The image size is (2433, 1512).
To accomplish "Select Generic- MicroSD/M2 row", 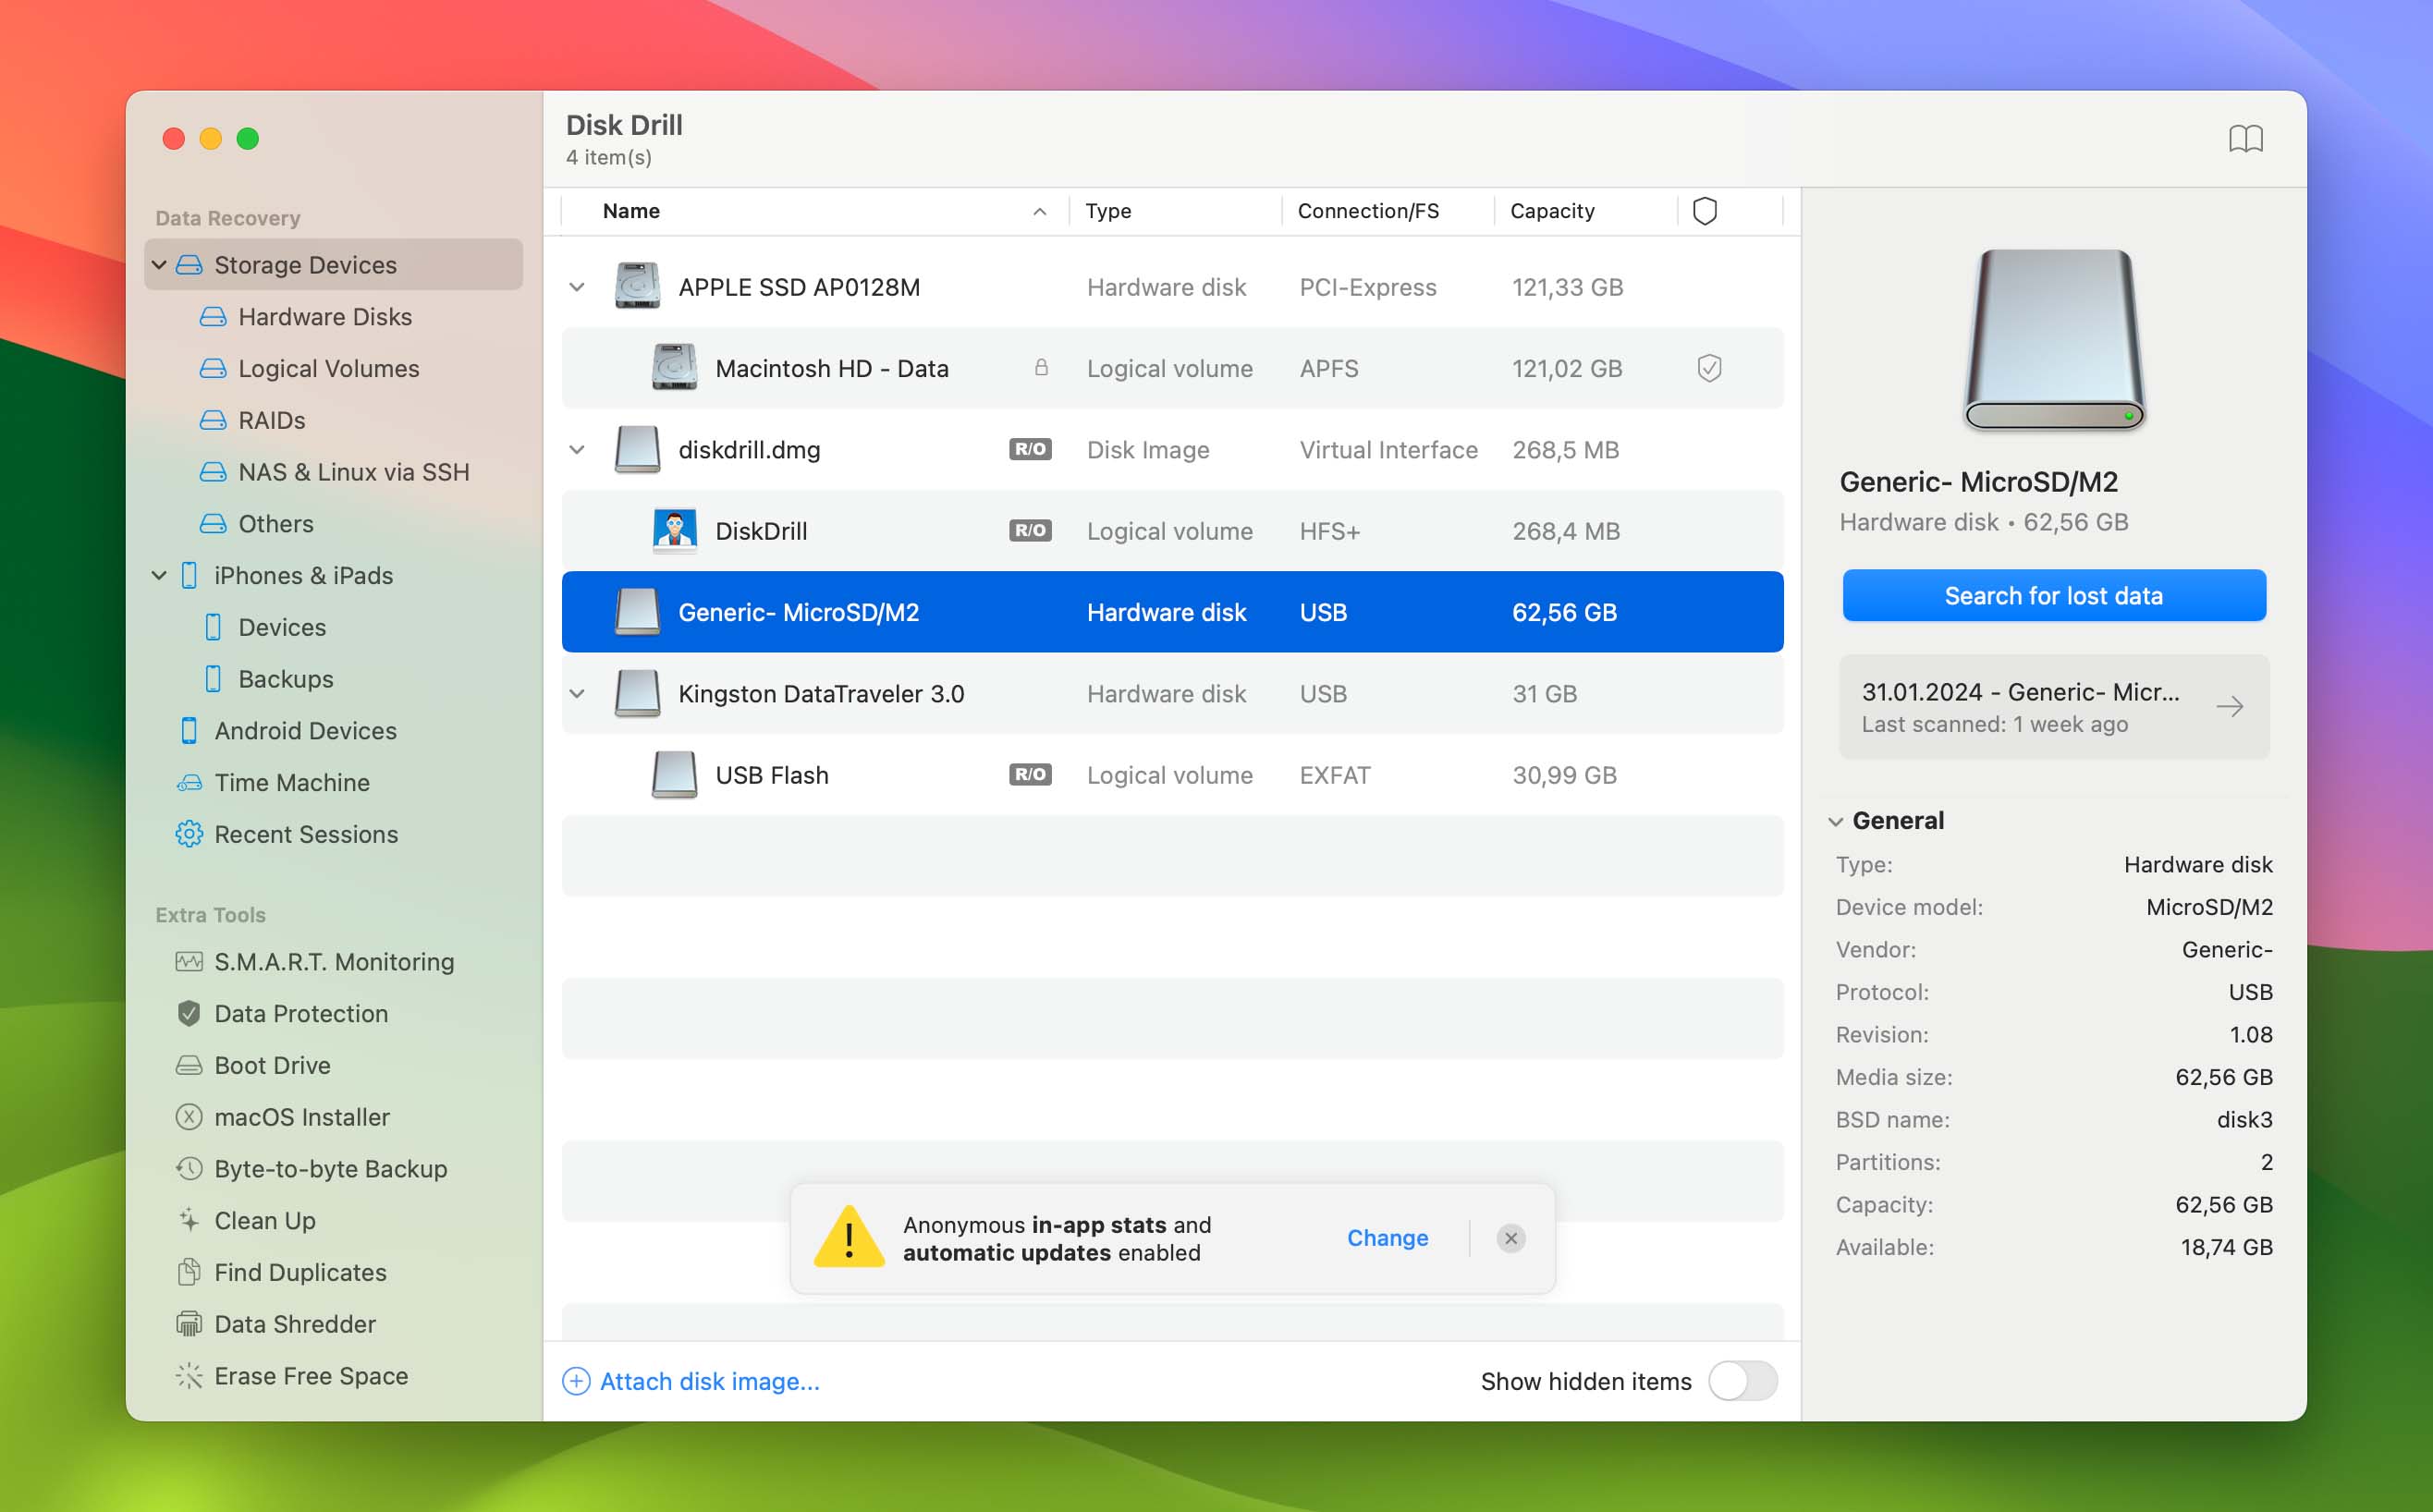I will [x=1172, y=612].
